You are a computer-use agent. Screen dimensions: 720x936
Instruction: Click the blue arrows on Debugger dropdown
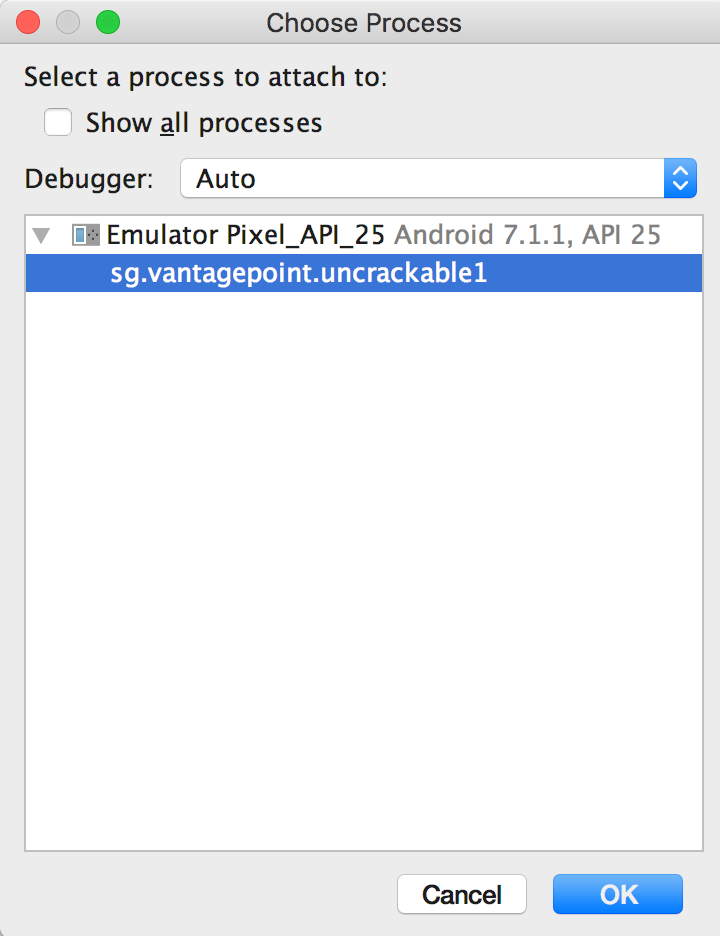point(680,179)
